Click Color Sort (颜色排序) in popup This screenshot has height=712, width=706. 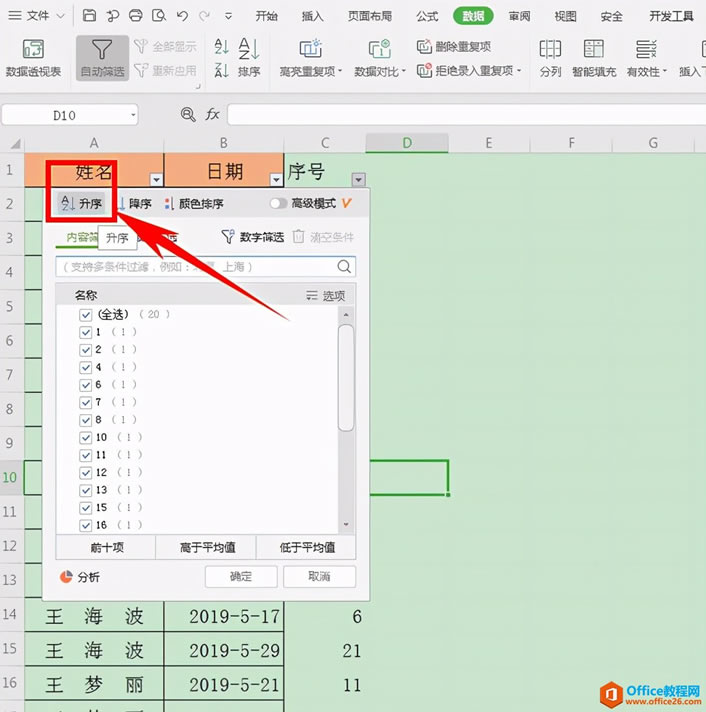point(194,203)
